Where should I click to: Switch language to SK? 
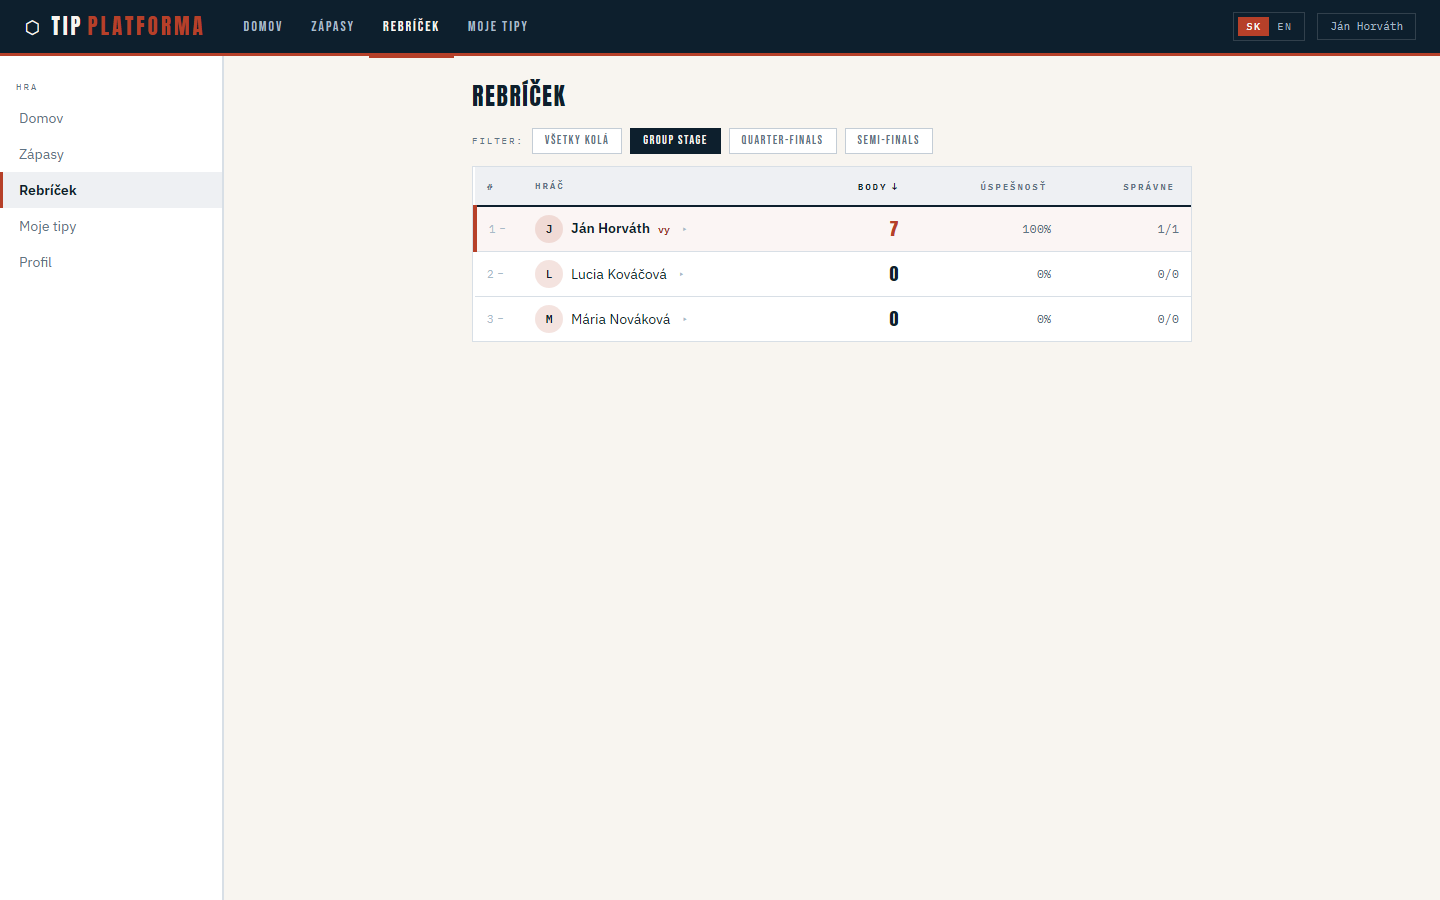point(1253,27)
